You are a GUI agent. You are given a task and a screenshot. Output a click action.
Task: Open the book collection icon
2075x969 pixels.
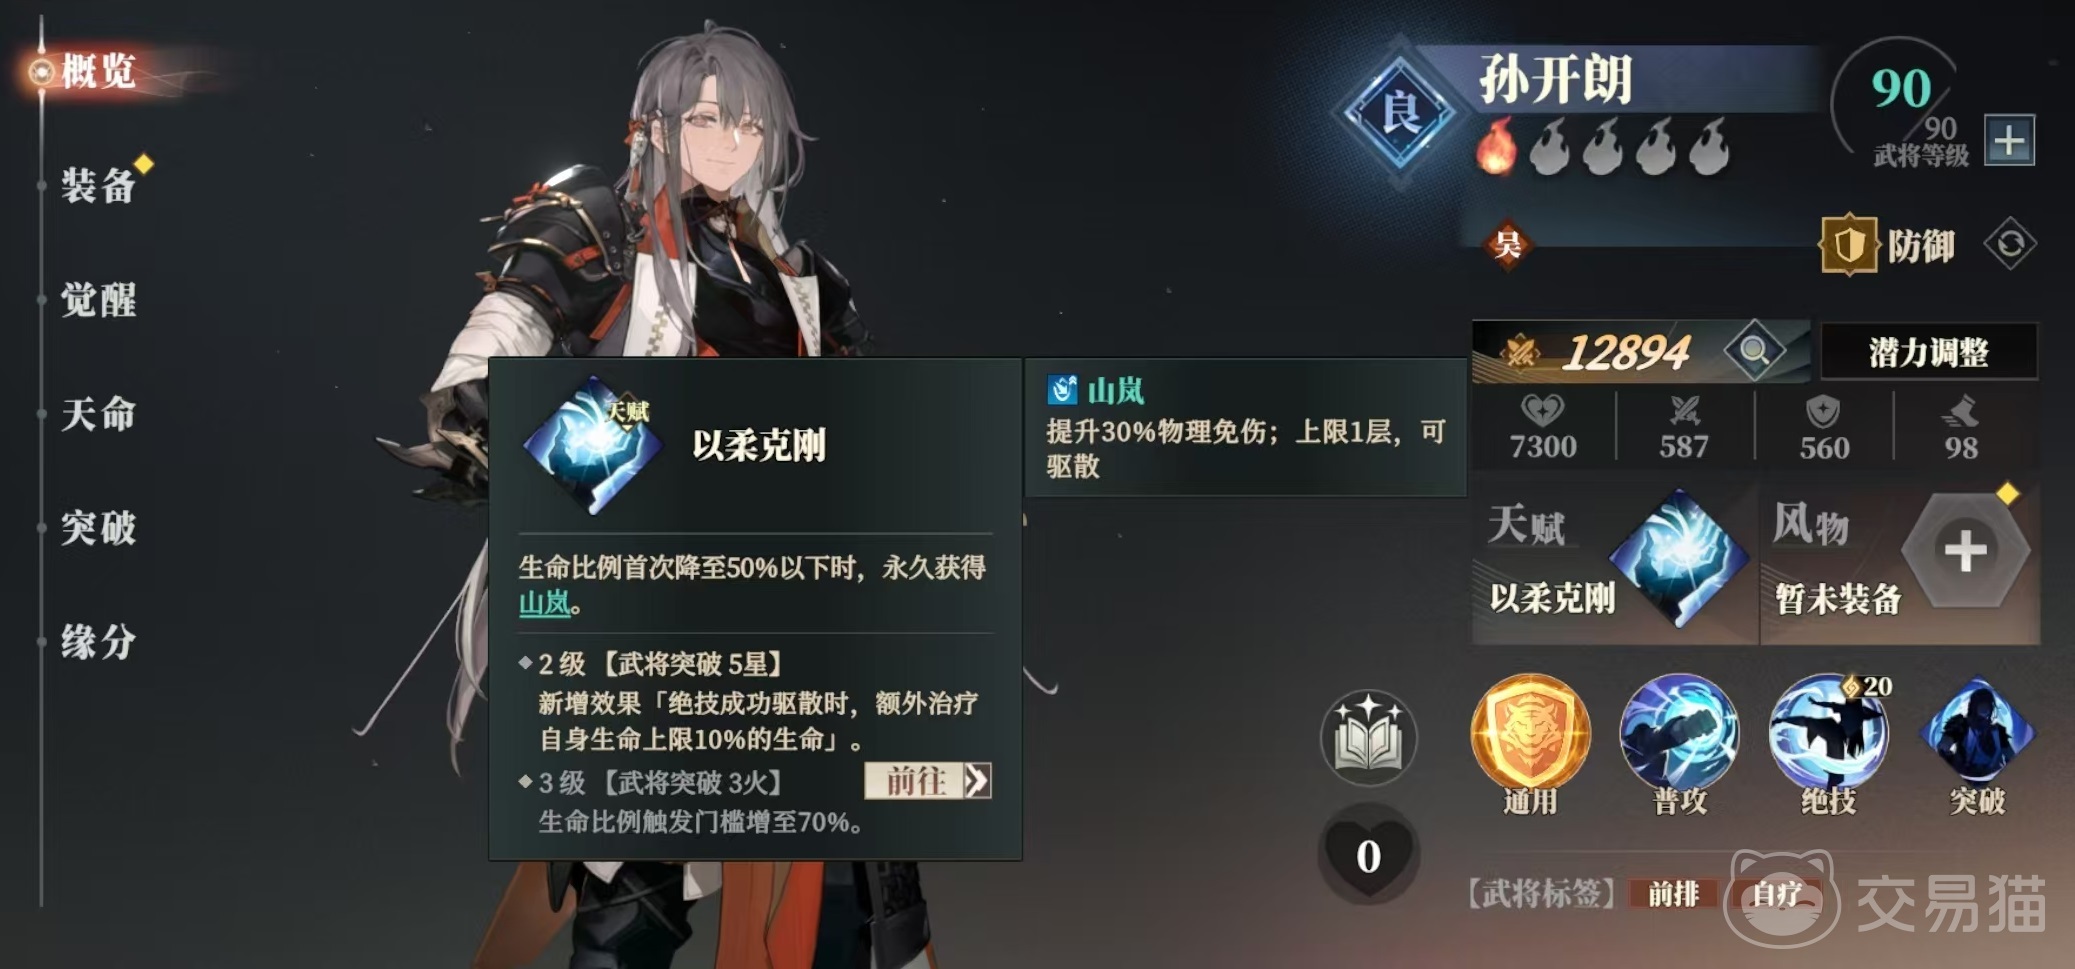1368,739
